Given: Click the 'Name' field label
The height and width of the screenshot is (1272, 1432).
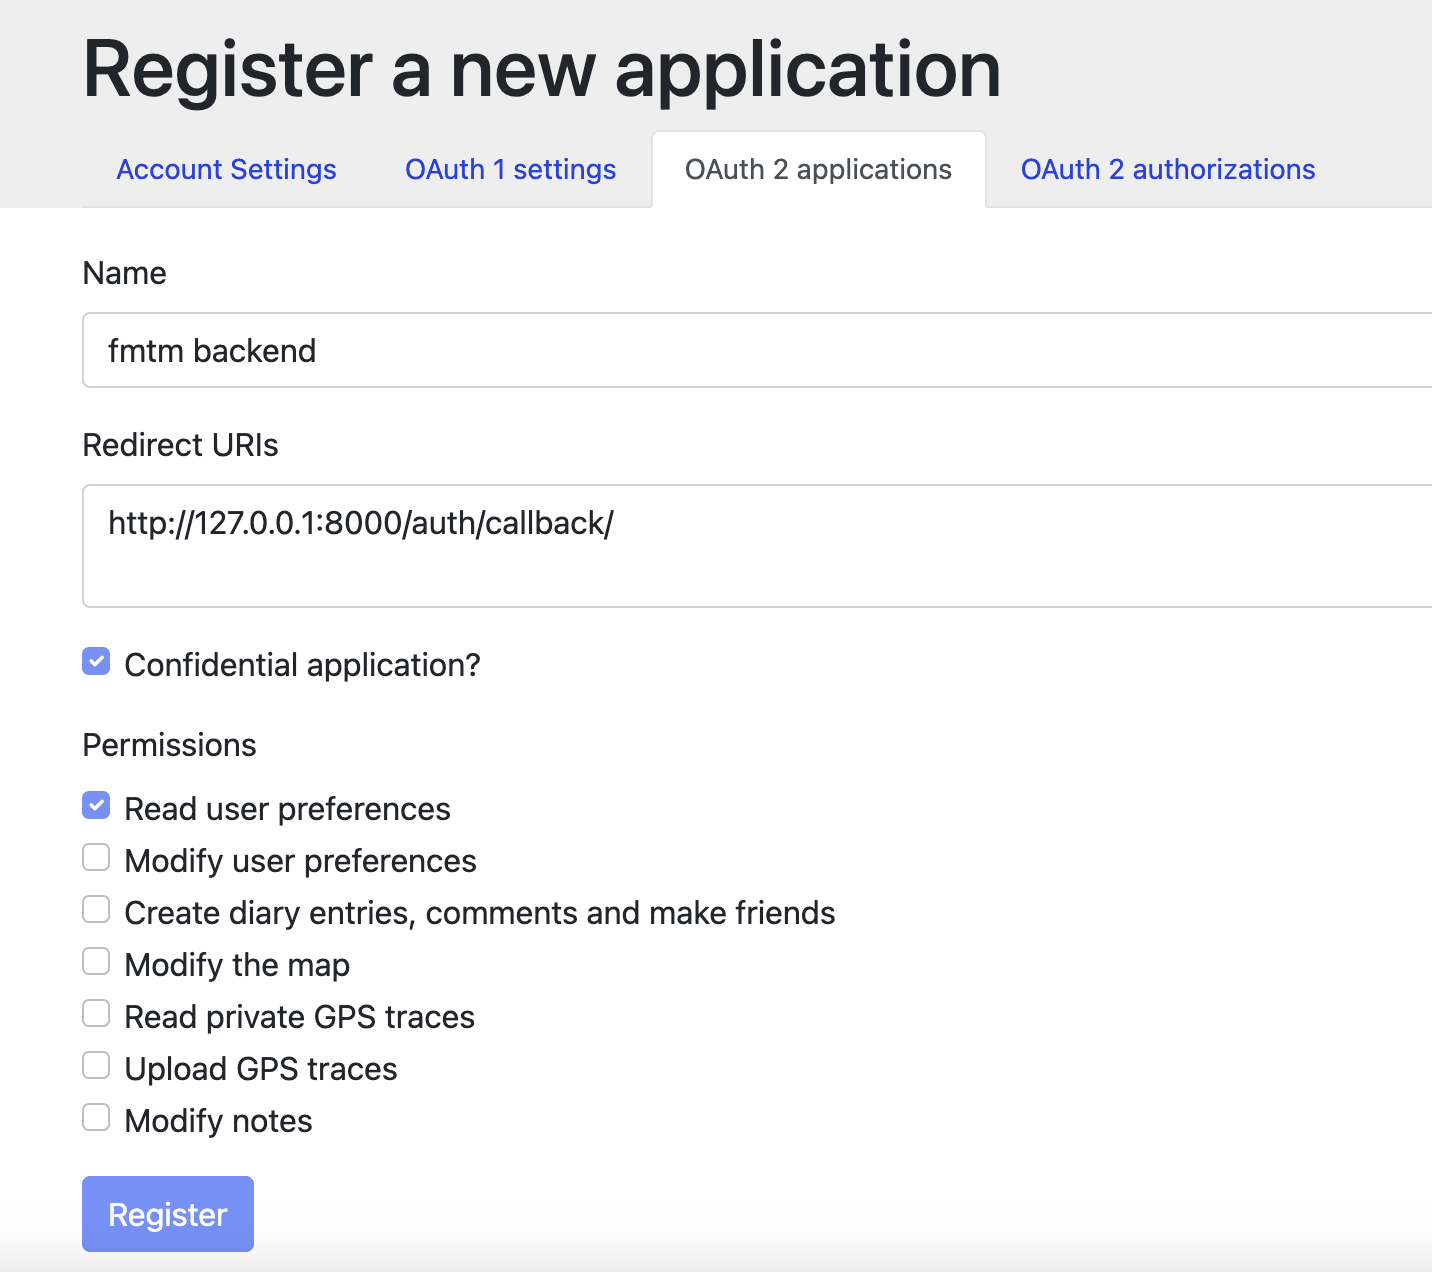Looking at the screenshot, I should pos(124,273).
